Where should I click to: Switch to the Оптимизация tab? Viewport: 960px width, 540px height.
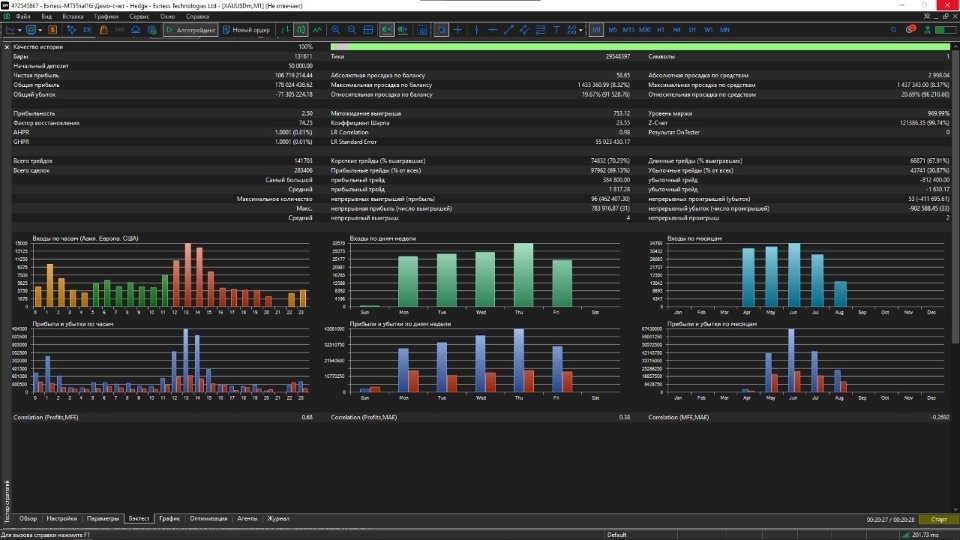click(208, 519)
